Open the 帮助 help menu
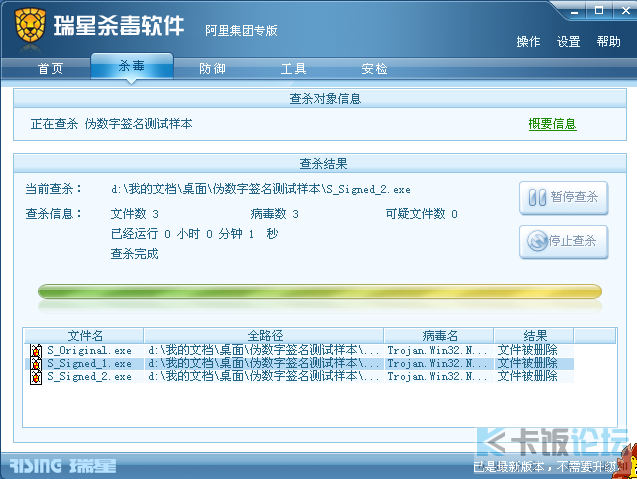637x479 pixels. (x=608, y=41)
